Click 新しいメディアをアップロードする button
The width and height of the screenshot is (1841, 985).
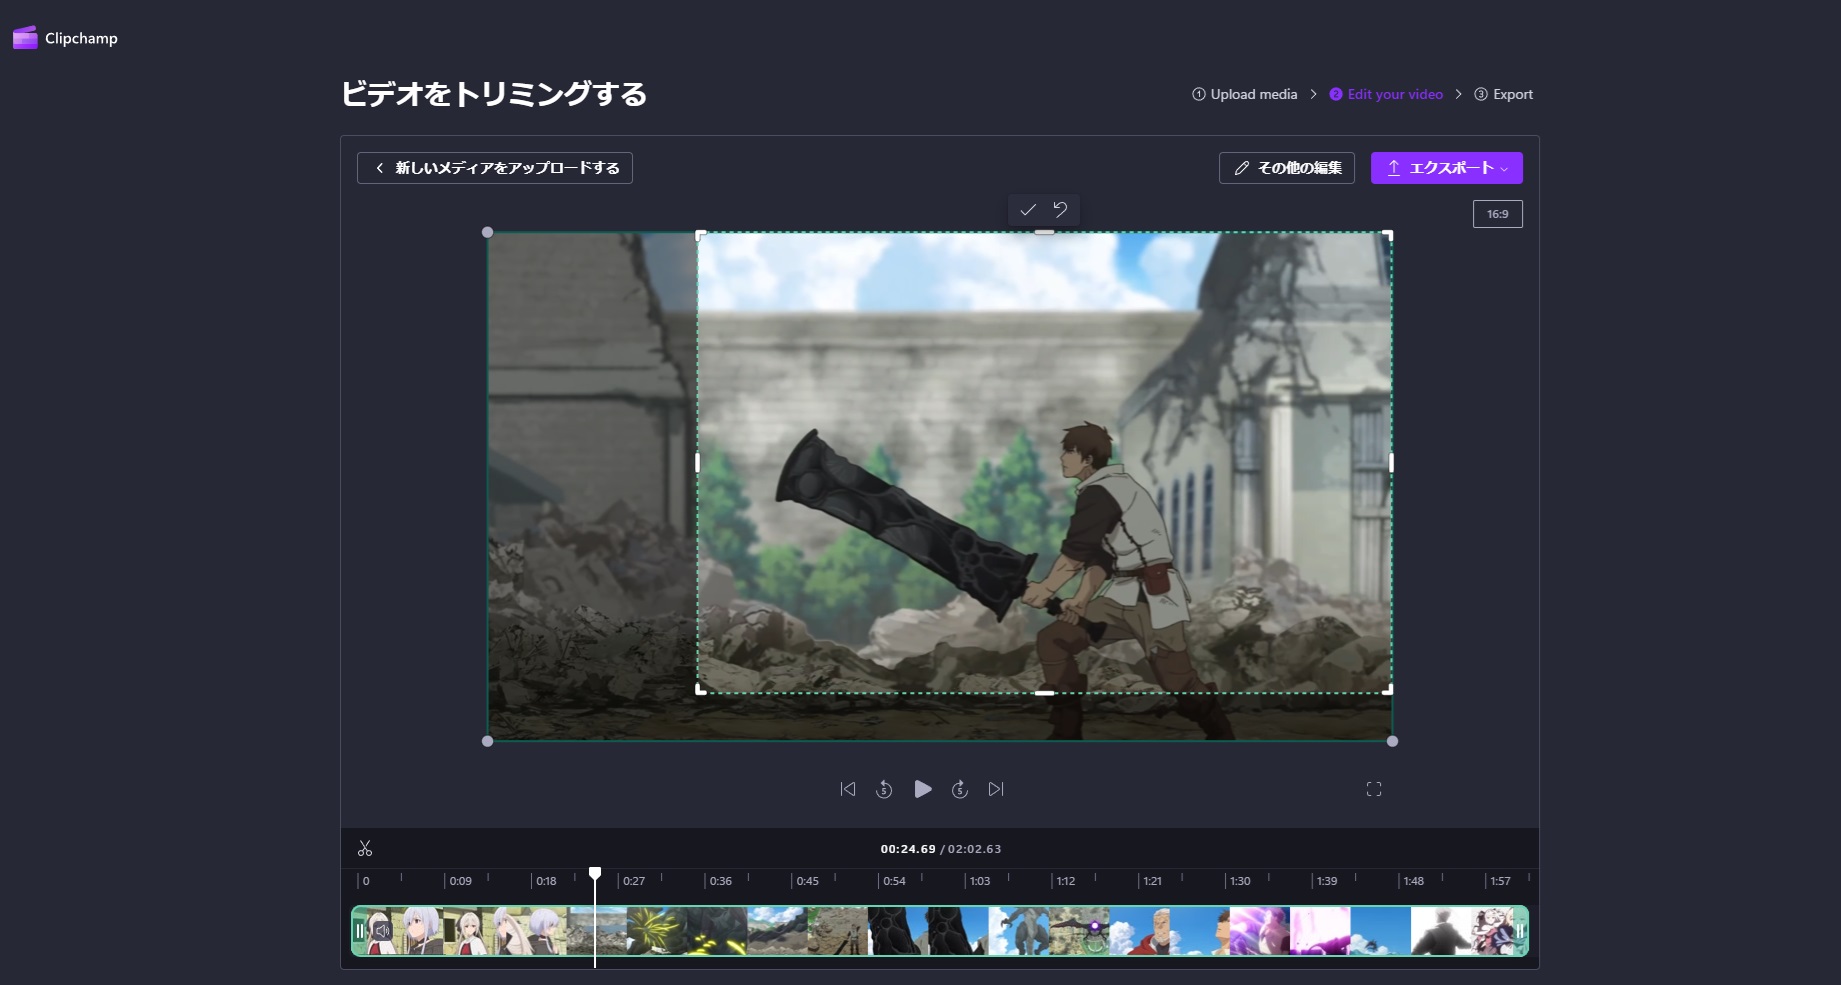point(495,168)
